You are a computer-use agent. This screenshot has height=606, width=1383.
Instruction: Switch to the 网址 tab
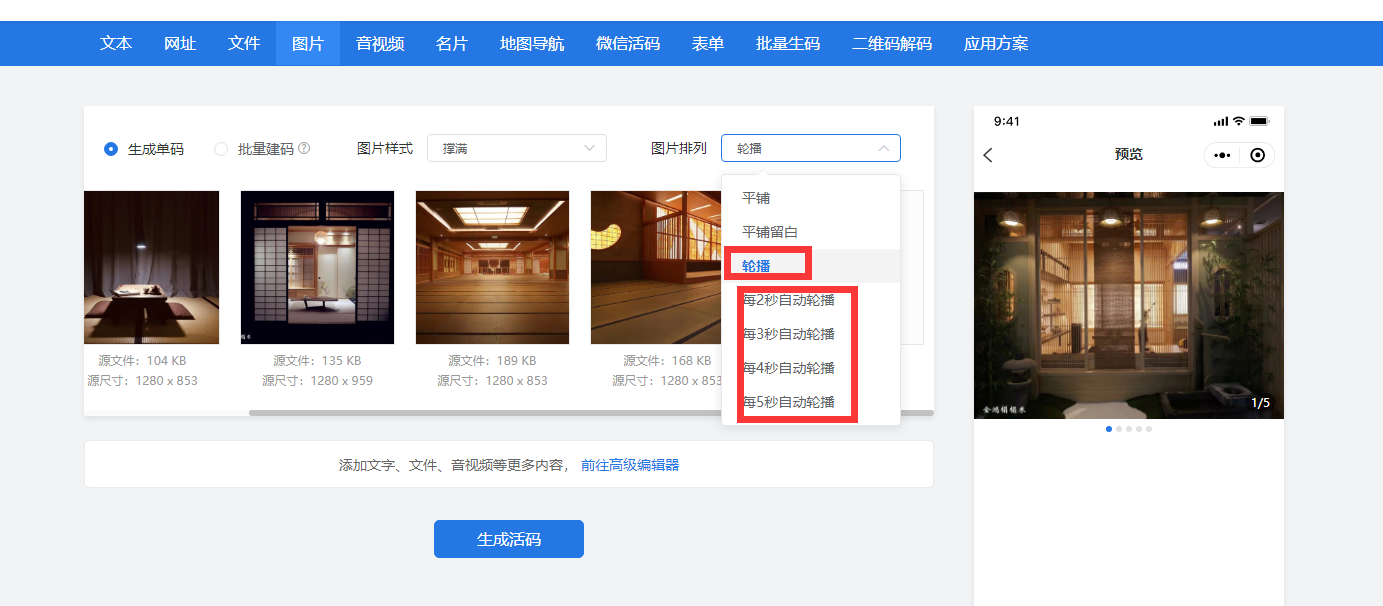180,44
